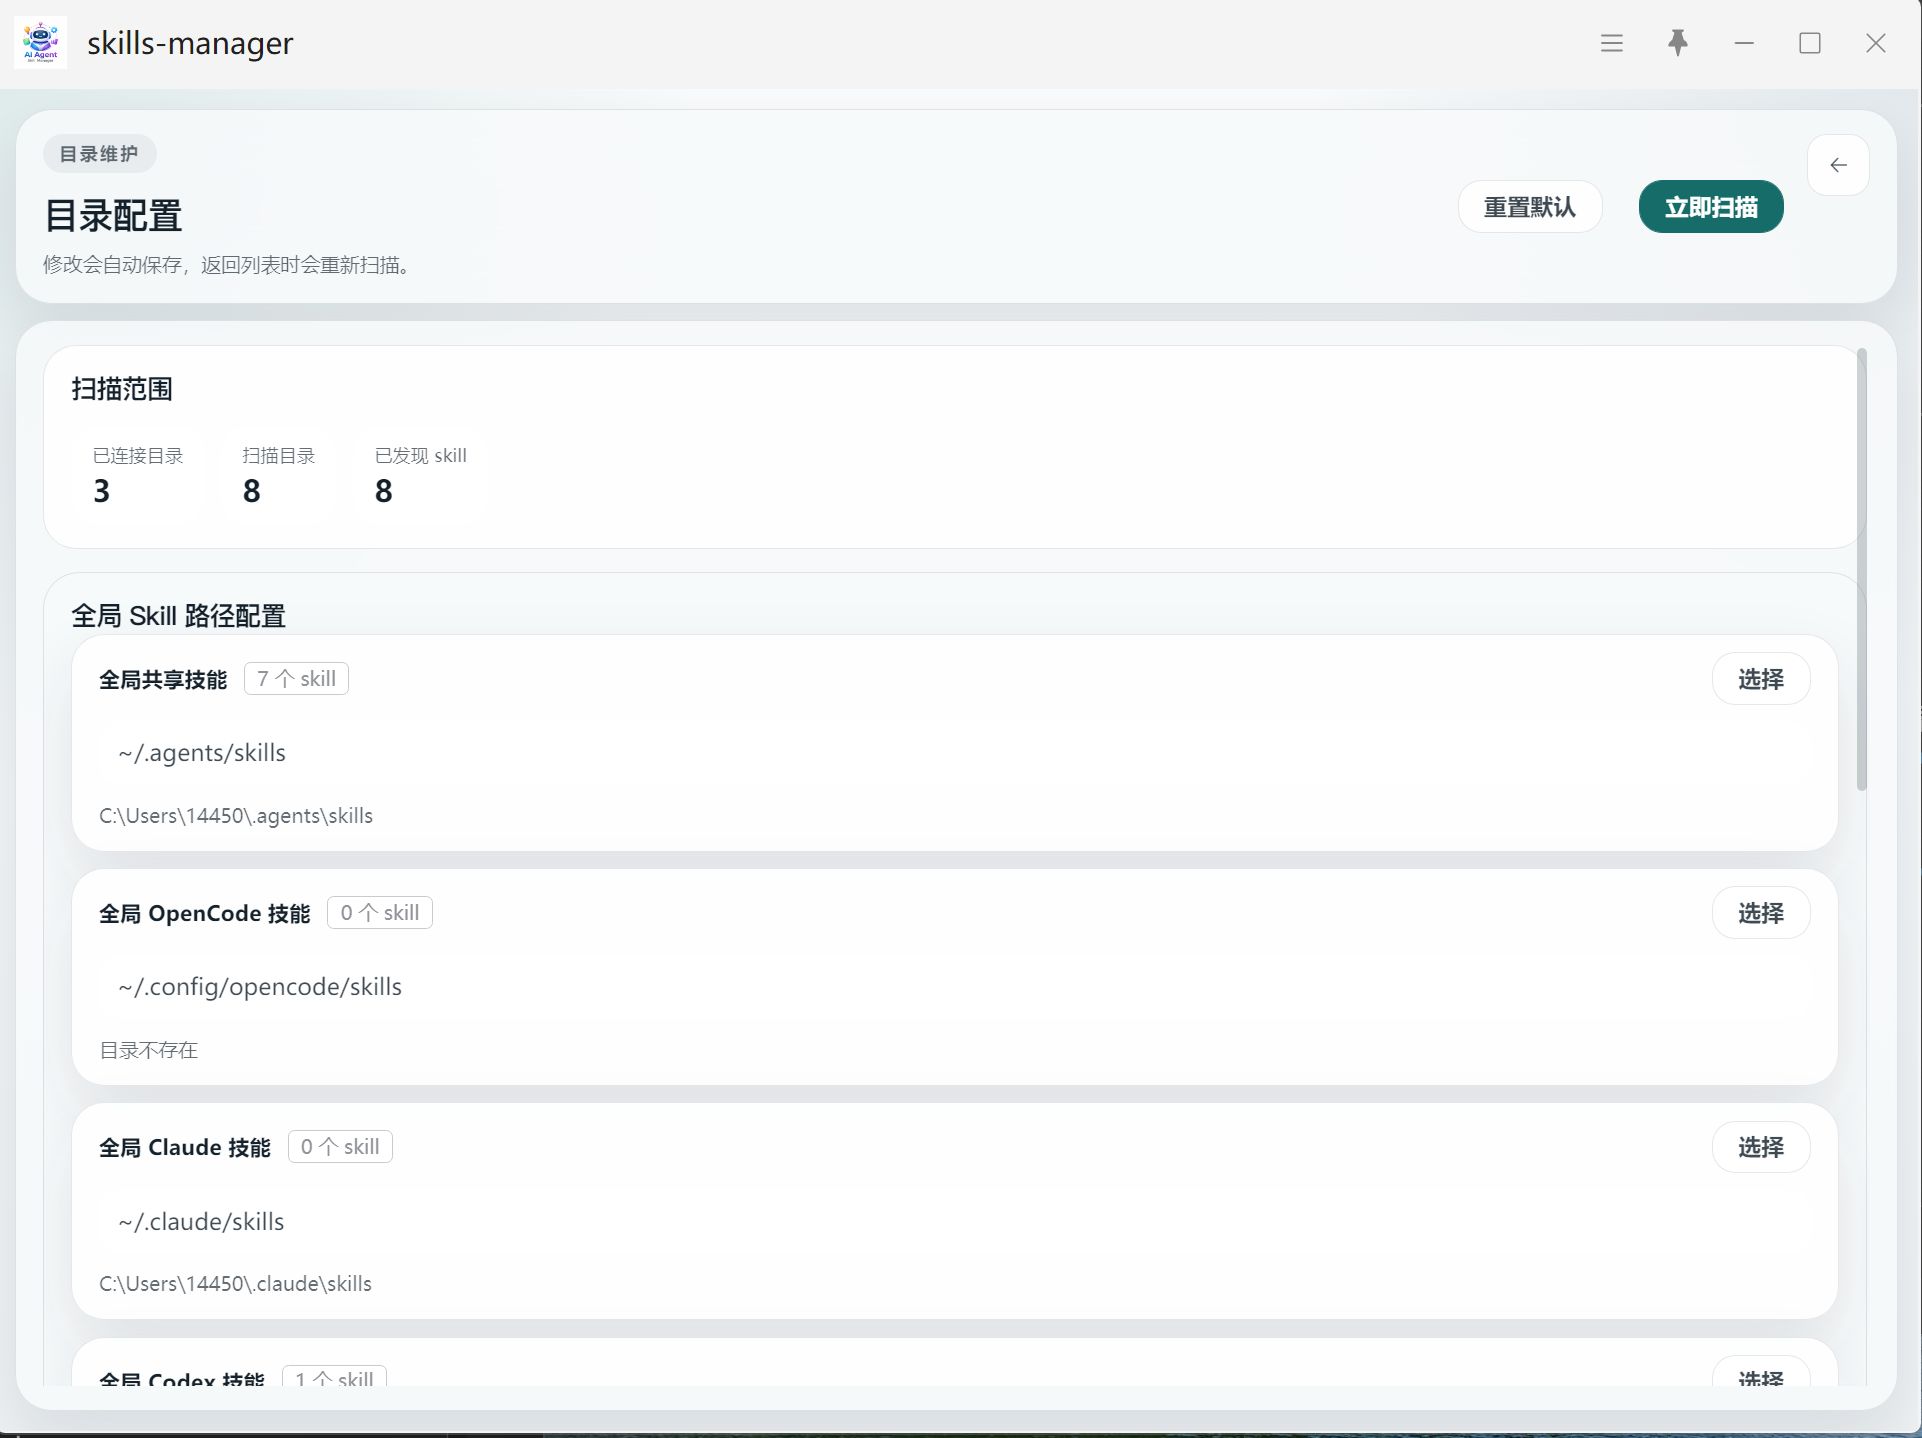Click 选择 for 全局 OpenCode 技能
This screenshot has height=1438, width=1922.
[1761, 913]
